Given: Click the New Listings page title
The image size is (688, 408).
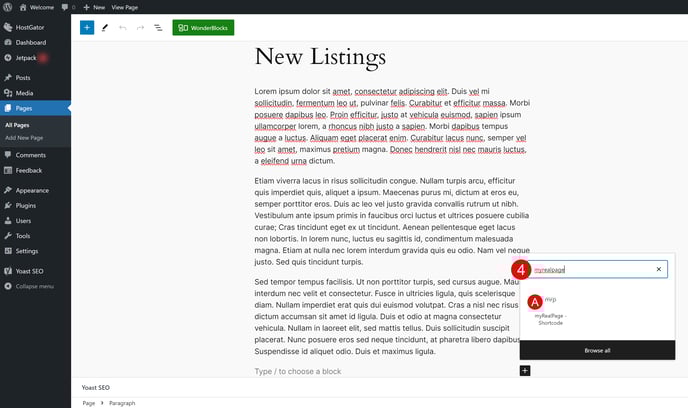Looking at the screenshot, I should [320, 57].
